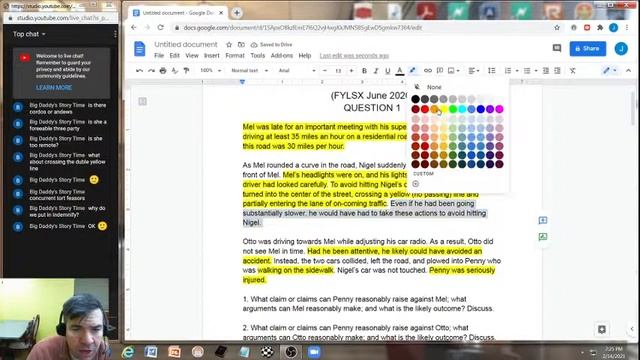This screenshot has width=640, height=360.
Task: Open the Bulleted list dropdown arrow
Action: [x=536, y=71]
